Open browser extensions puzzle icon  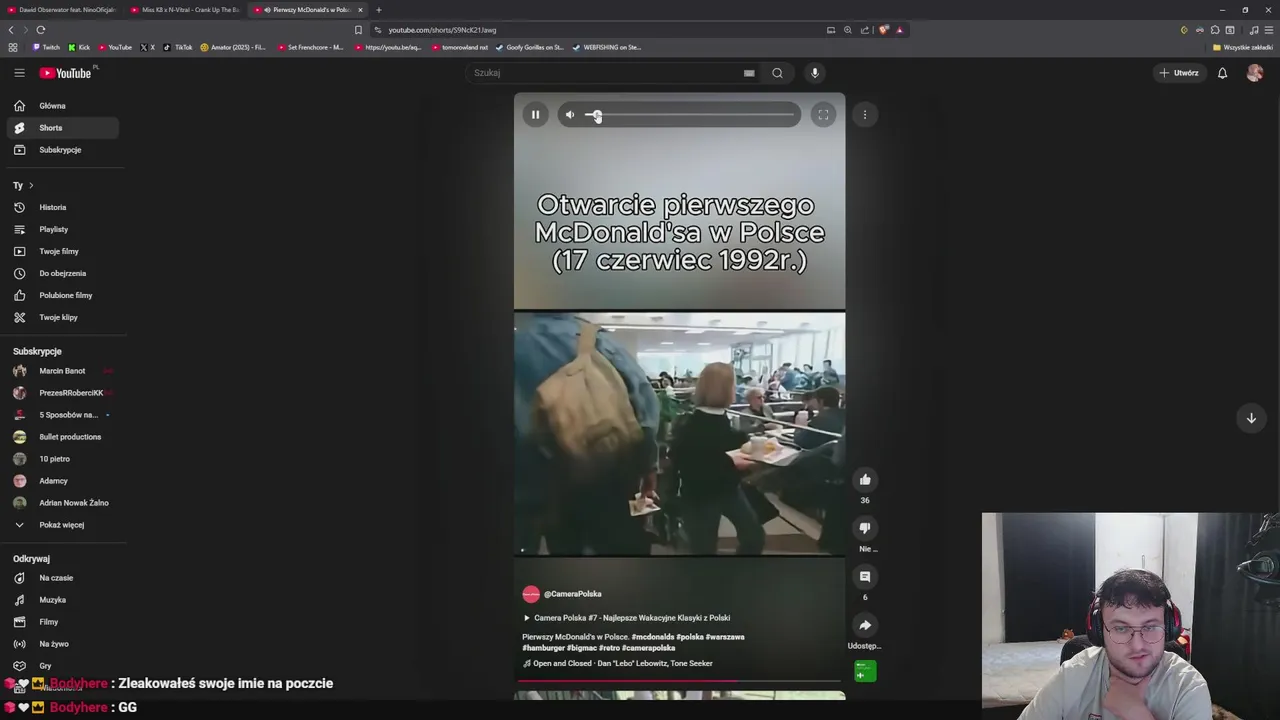pos(1215,30)
